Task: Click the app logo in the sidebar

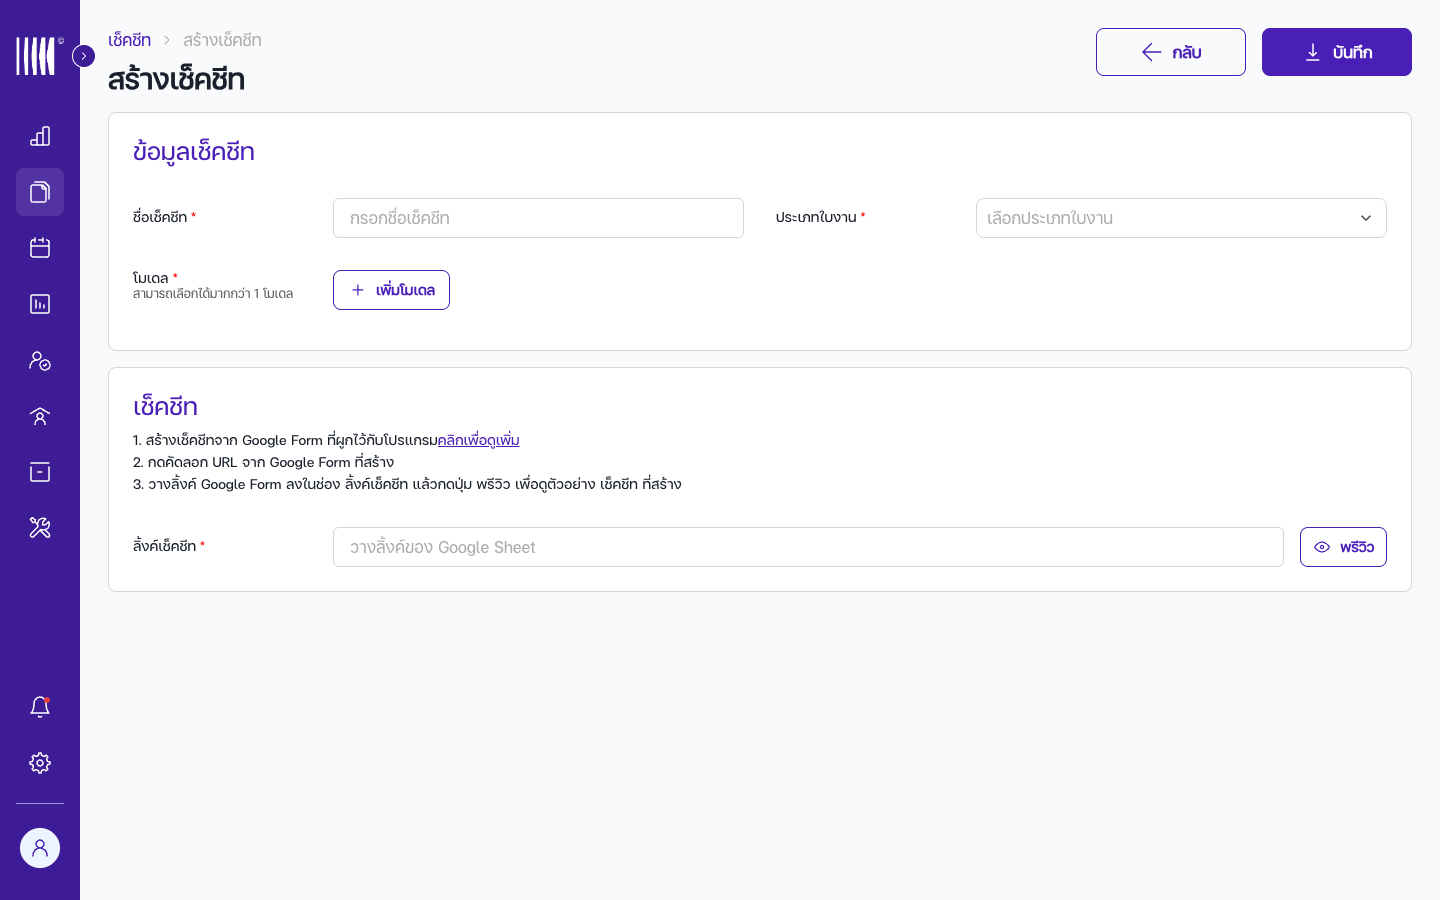Action: point(39,56)
